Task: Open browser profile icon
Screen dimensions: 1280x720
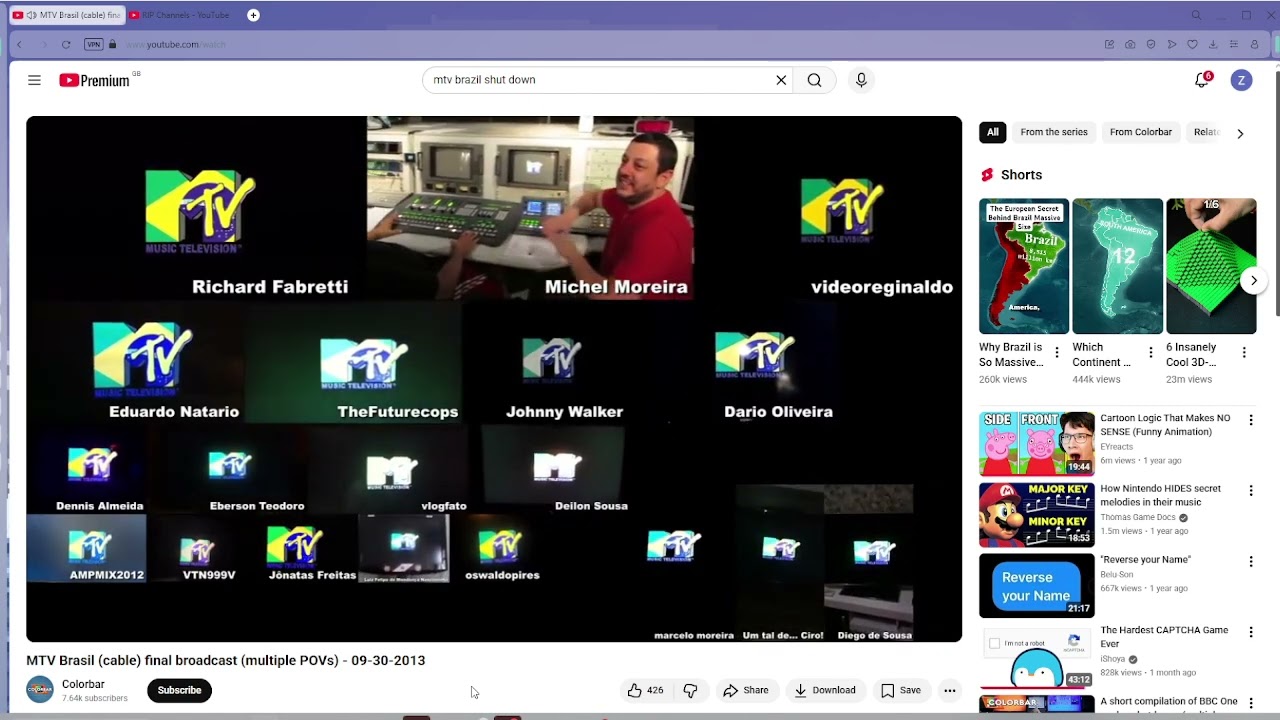Action: pyautogui.click(x=1255, y=44)
